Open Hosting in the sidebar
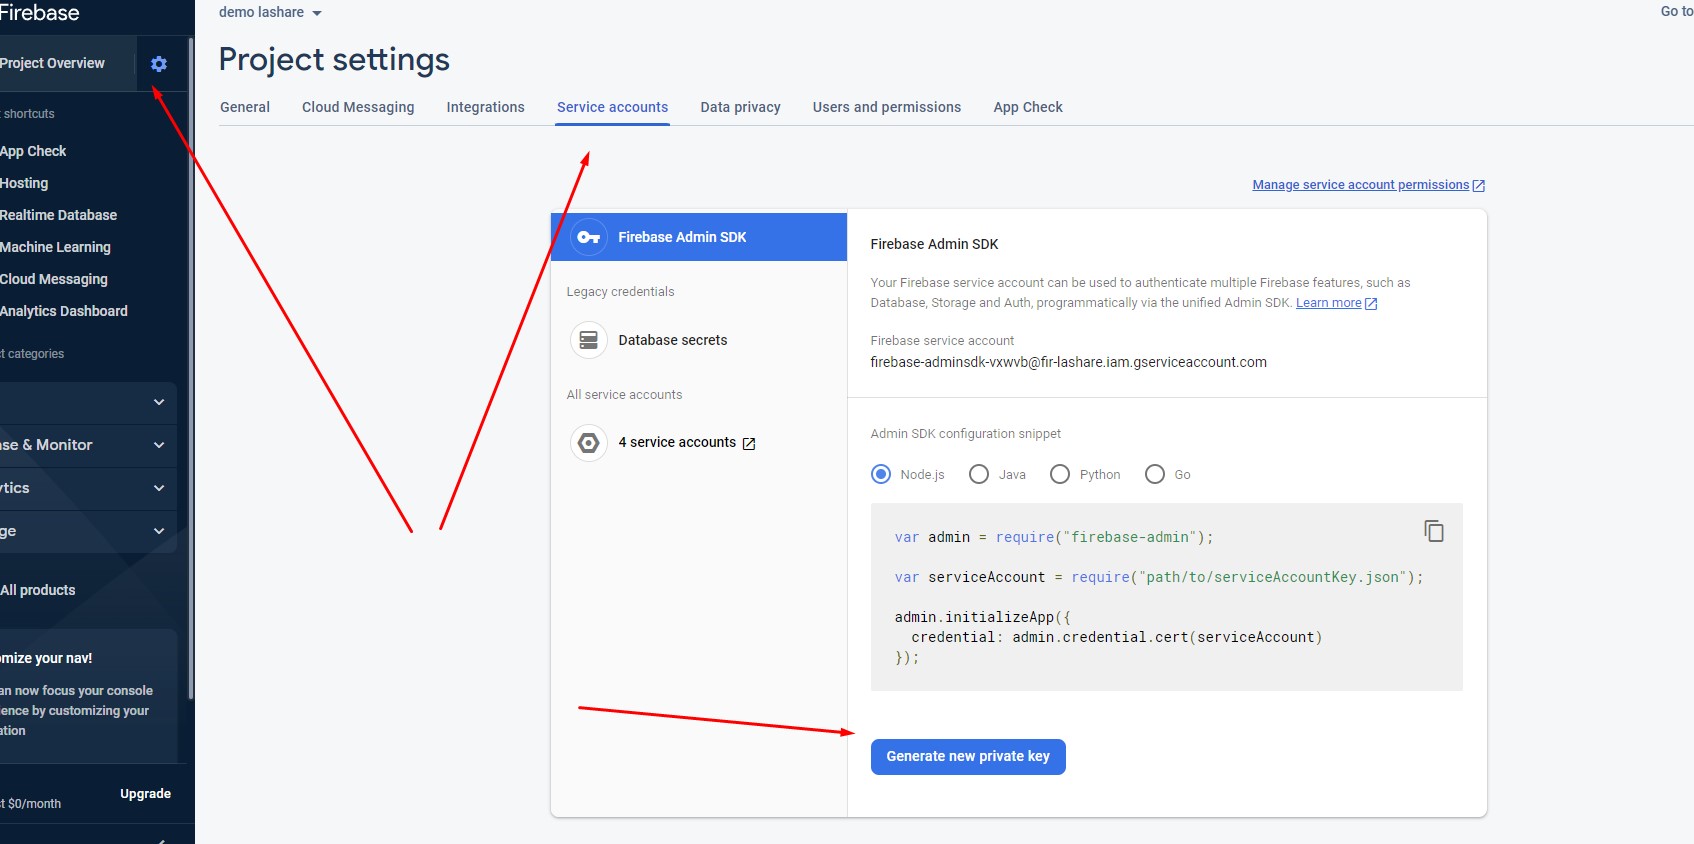Image resolution: width=1694 pixels, height=844 pixels. click(24, 183)
